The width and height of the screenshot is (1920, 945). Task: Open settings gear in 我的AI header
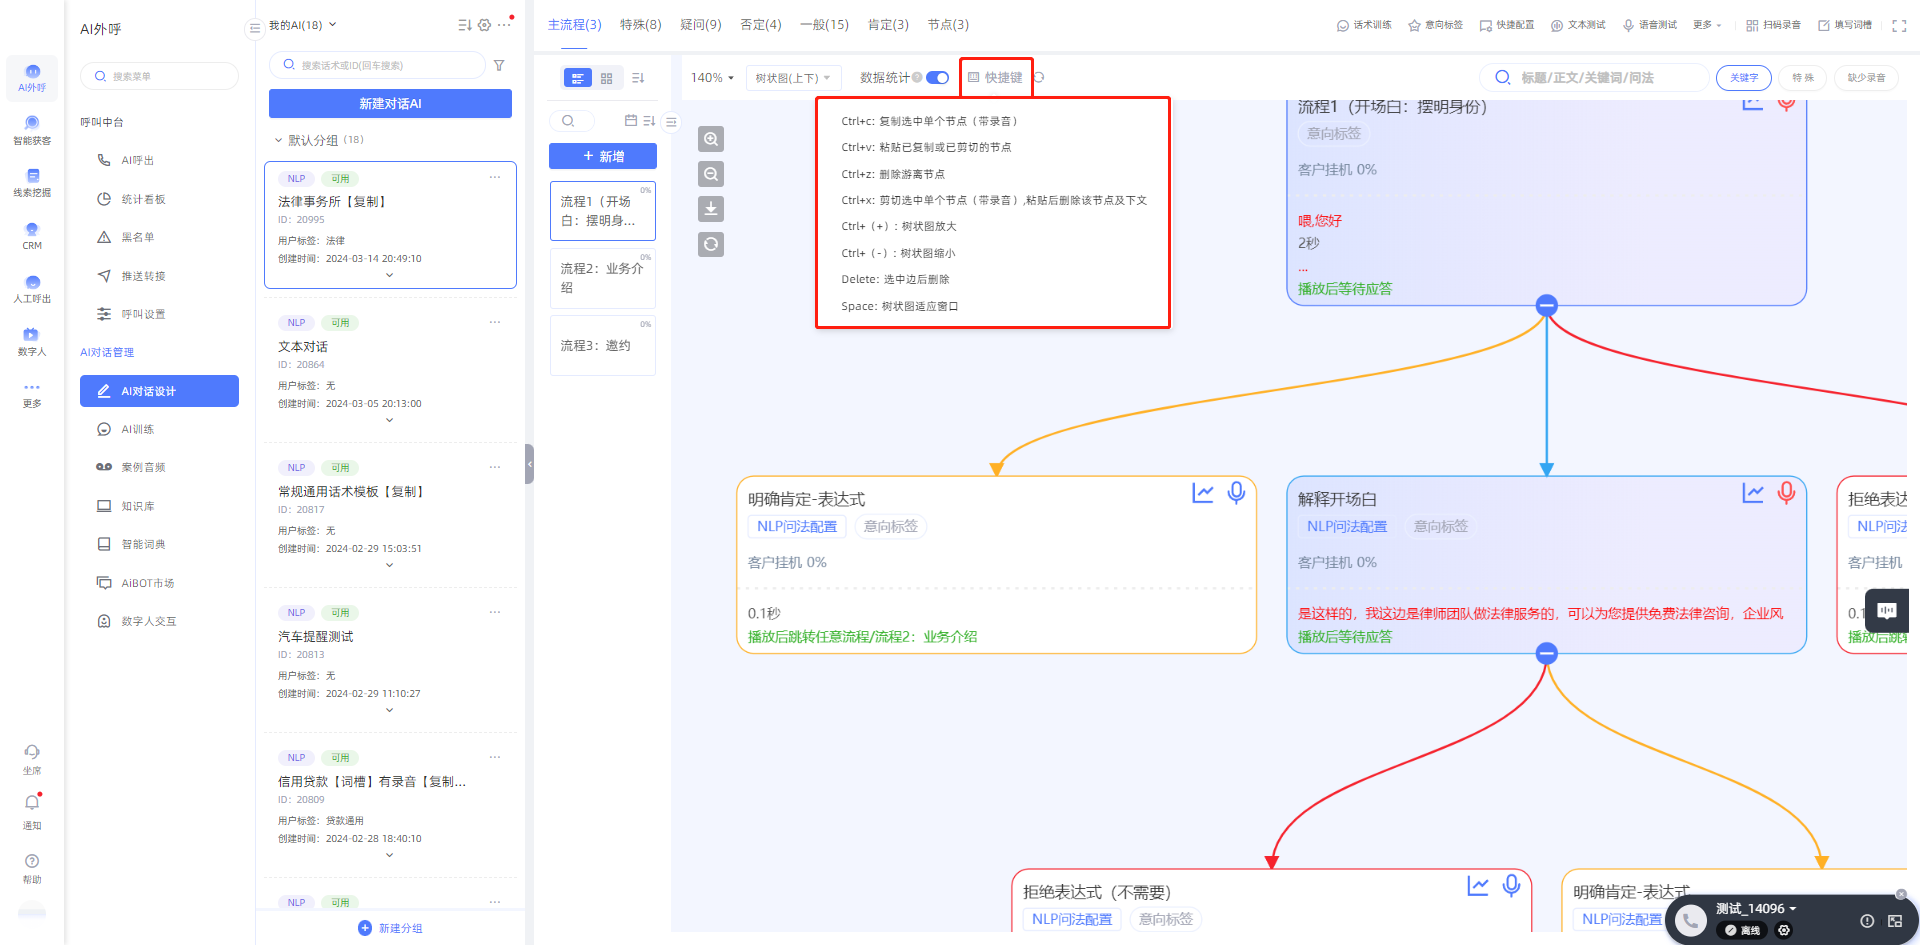[x=484, y=25]
